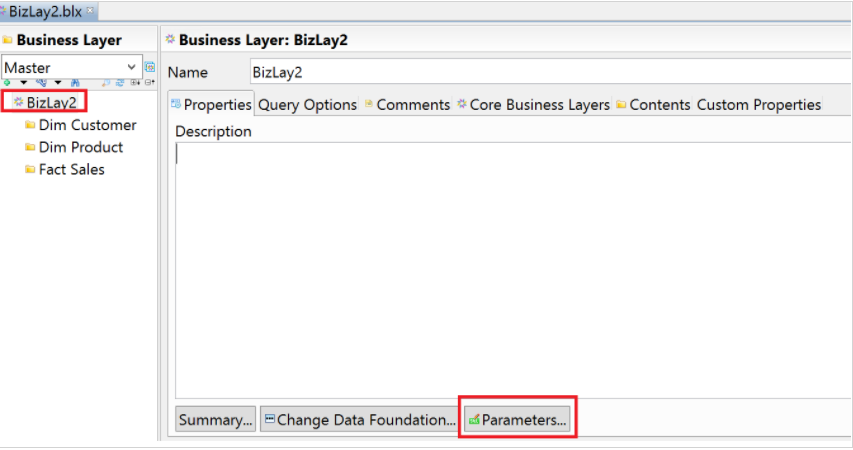Click the Dim Product folder icon
The height and width of the screenshot is (450, 853).
coord(30,147)
